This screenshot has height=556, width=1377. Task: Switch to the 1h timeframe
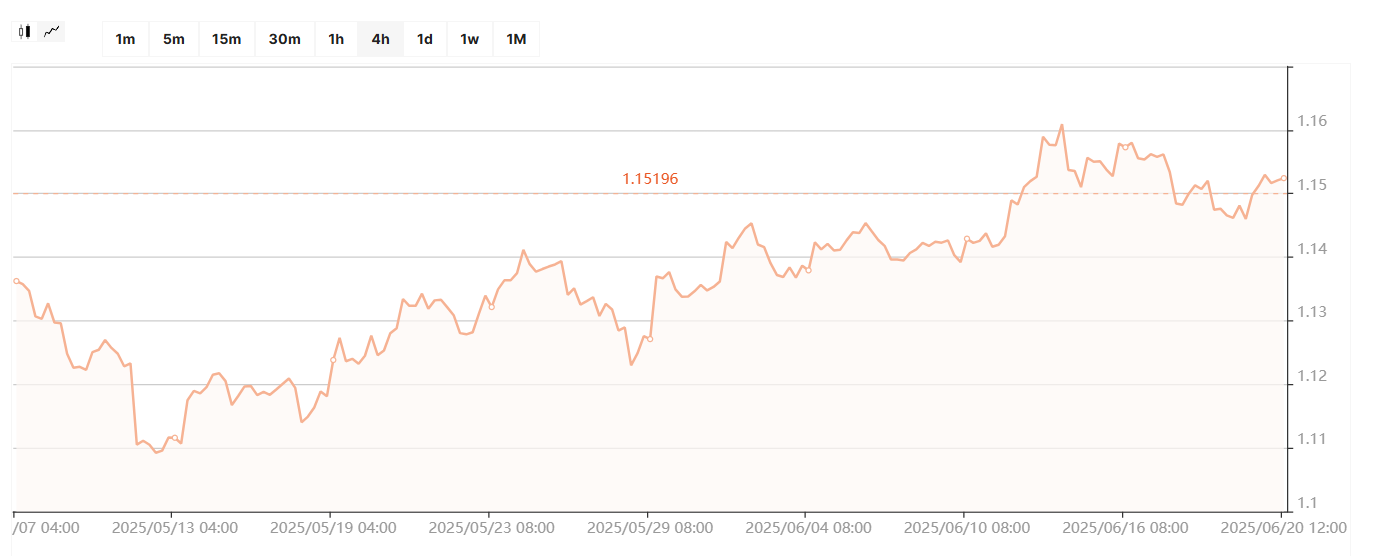336,39
